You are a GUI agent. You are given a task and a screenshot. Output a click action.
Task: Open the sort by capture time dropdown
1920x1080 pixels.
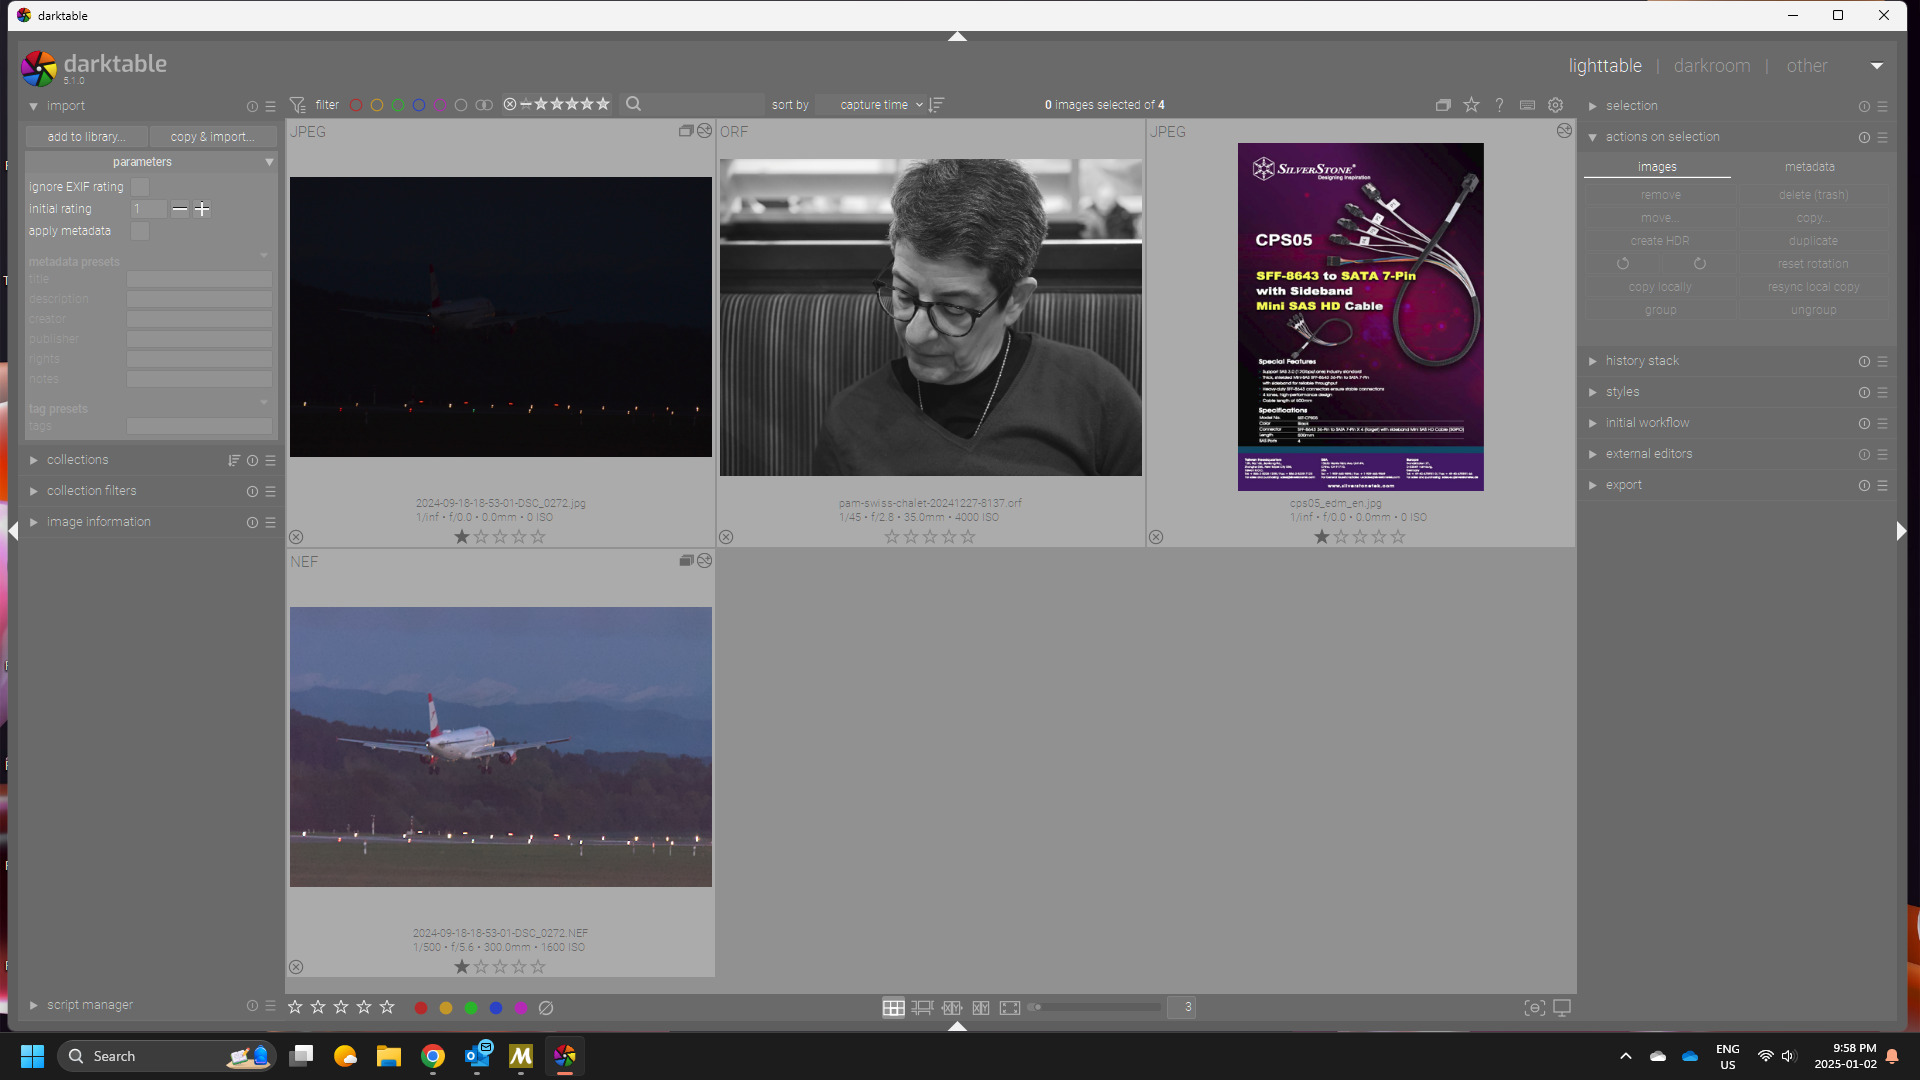tap(873, 105)
